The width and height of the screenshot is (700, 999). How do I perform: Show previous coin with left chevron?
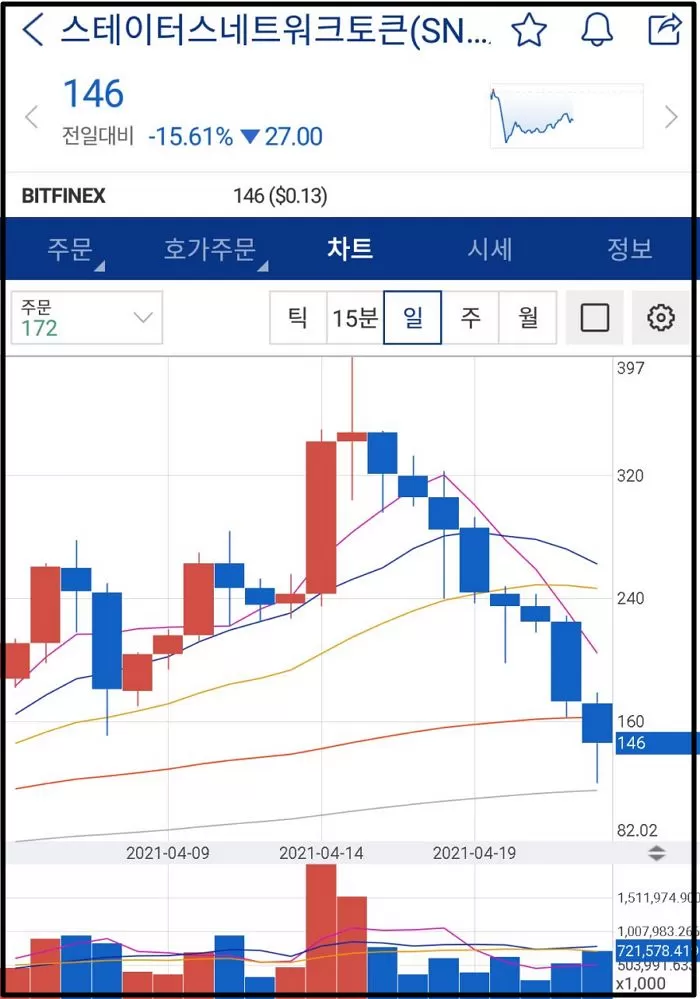(32, 117)
